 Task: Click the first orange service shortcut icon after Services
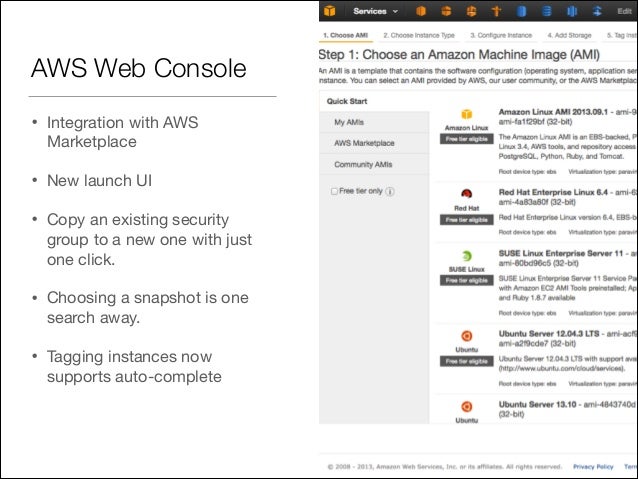pyautogui.click(x=421, y=11)
